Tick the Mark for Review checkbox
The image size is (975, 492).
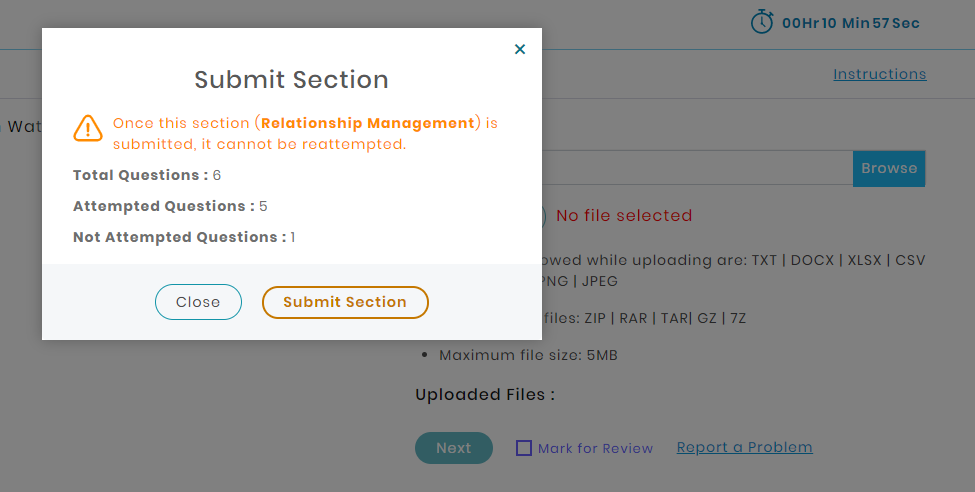[x=524, y=448]
